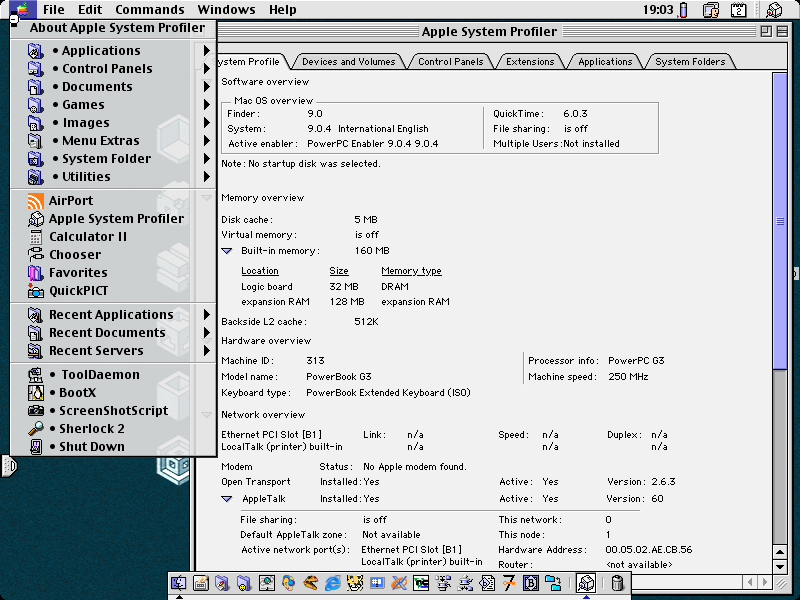
Task: Run ScreenShotScript from the Apple menu
Action: (113, 411)
